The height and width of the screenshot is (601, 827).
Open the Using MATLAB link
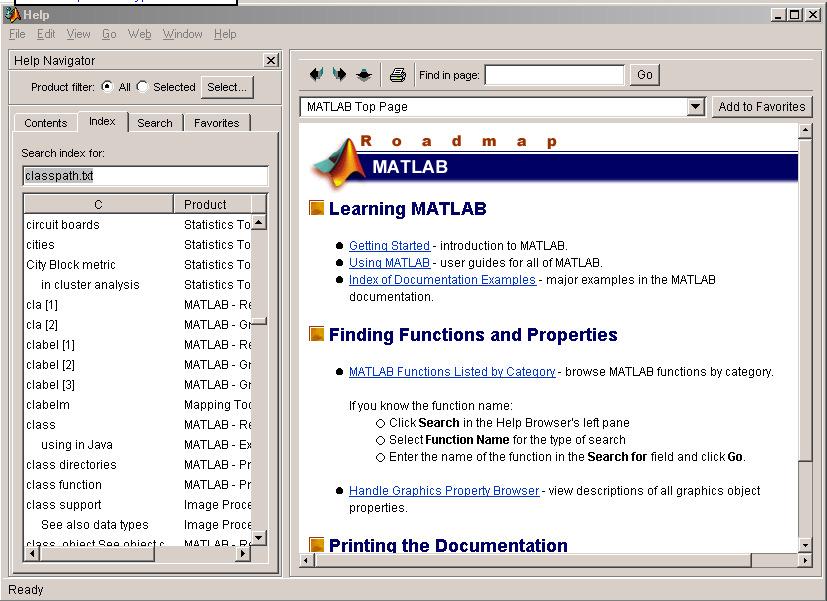pos(389,263)
